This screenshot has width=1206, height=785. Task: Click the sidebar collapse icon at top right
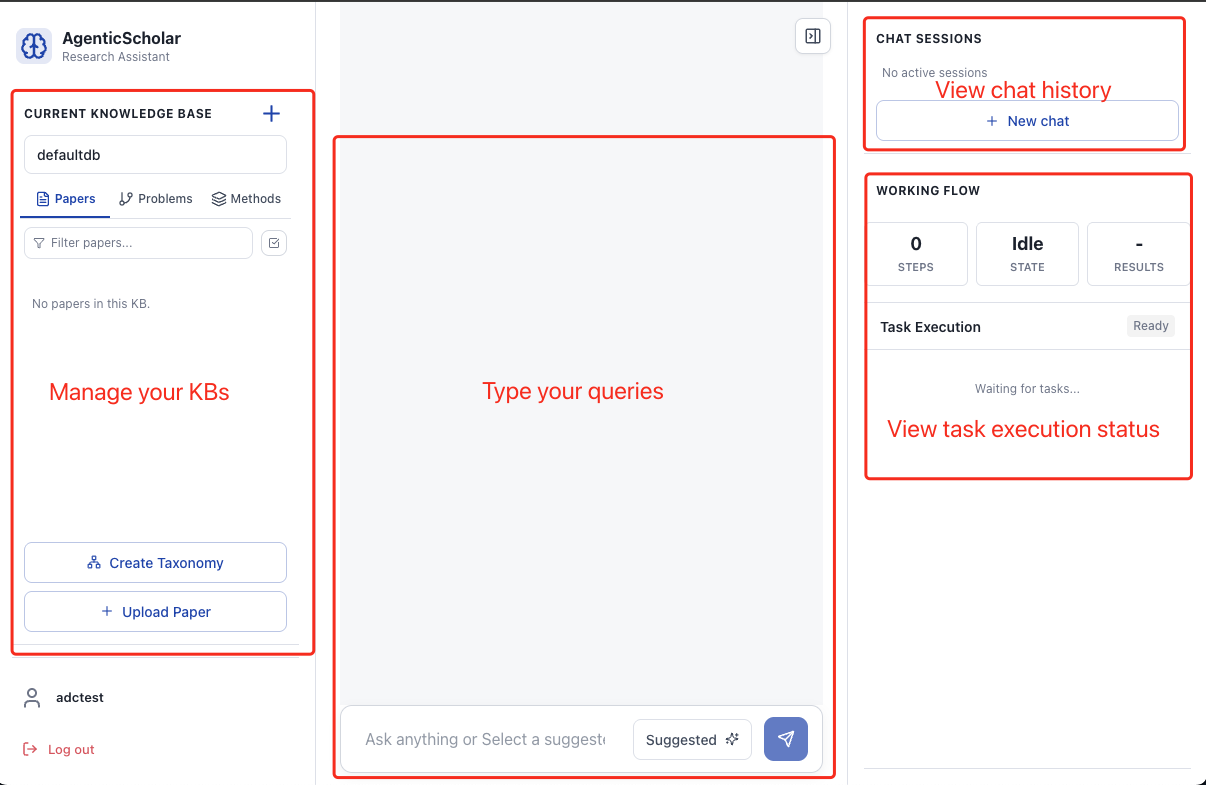click(x=812, y=36)
